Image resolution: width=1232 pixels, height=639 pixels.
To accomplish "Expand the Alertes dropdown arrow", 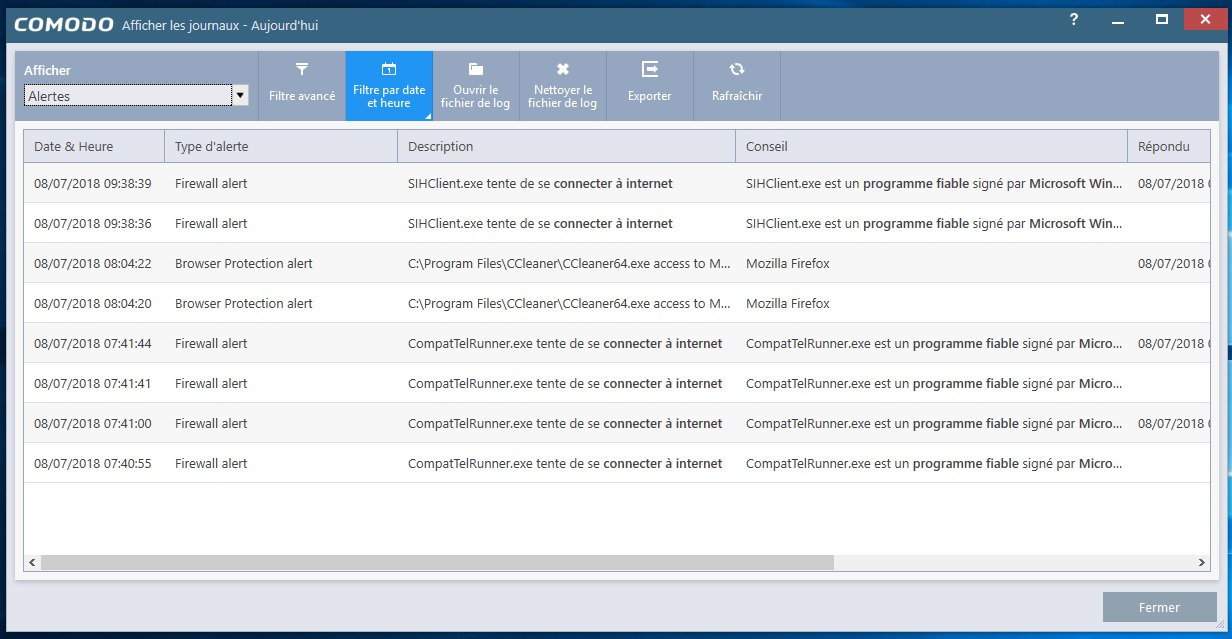I will [240, 96].
